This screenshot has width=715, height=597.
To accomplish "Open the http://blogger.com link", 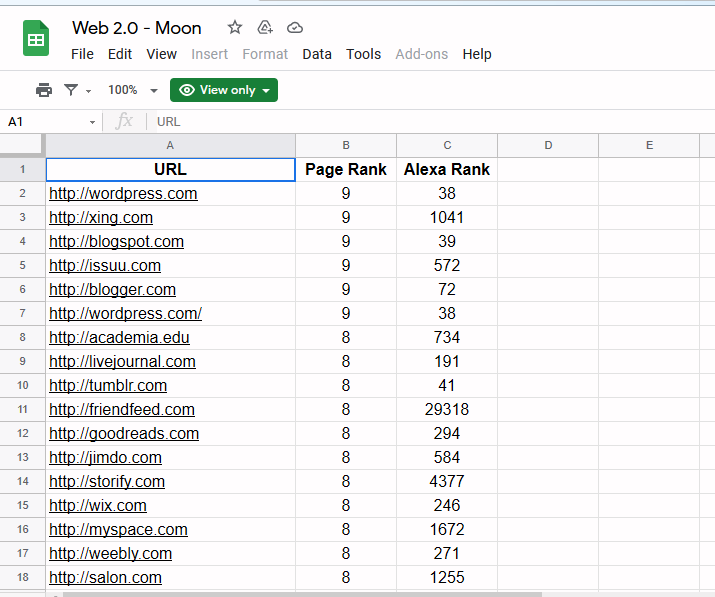I will tap(112, 290).
